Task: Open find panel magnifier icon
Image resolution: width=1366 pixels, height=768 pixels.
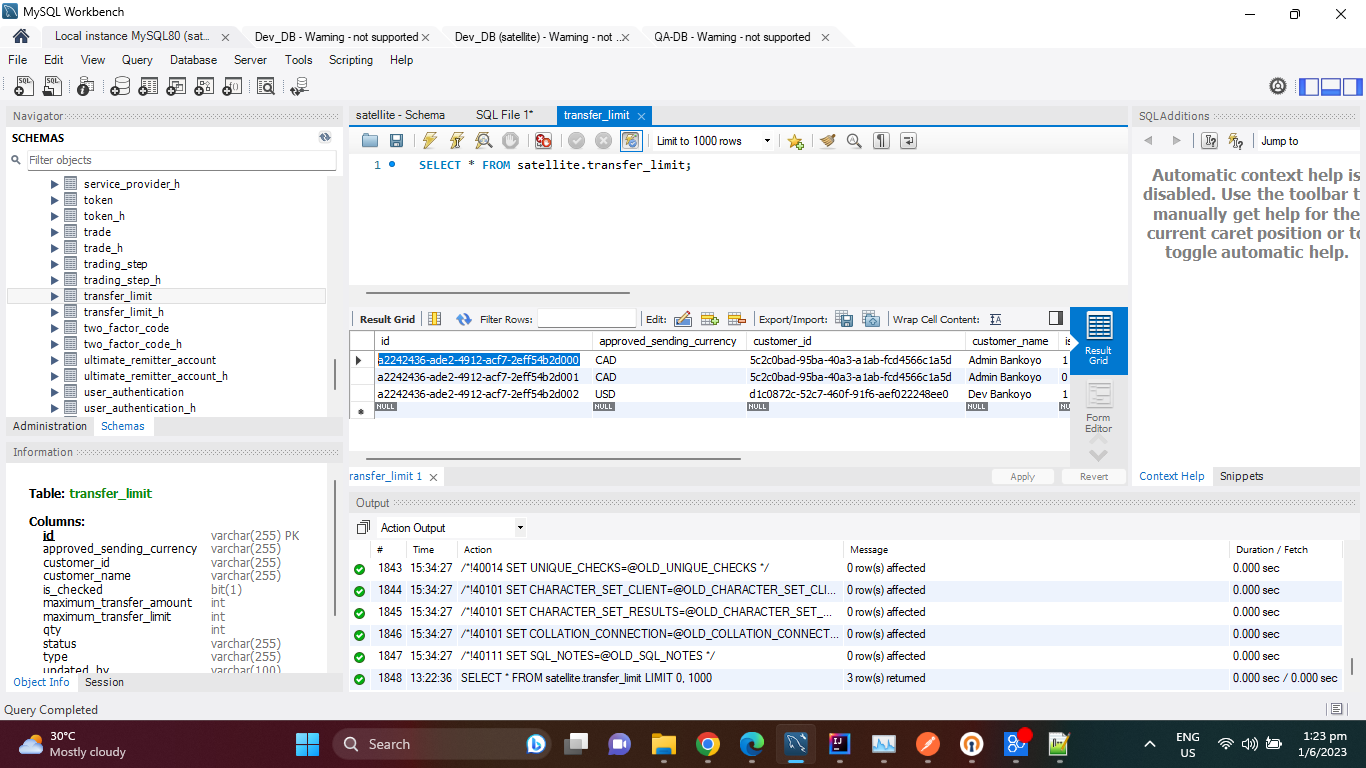Action: [854, 141]
